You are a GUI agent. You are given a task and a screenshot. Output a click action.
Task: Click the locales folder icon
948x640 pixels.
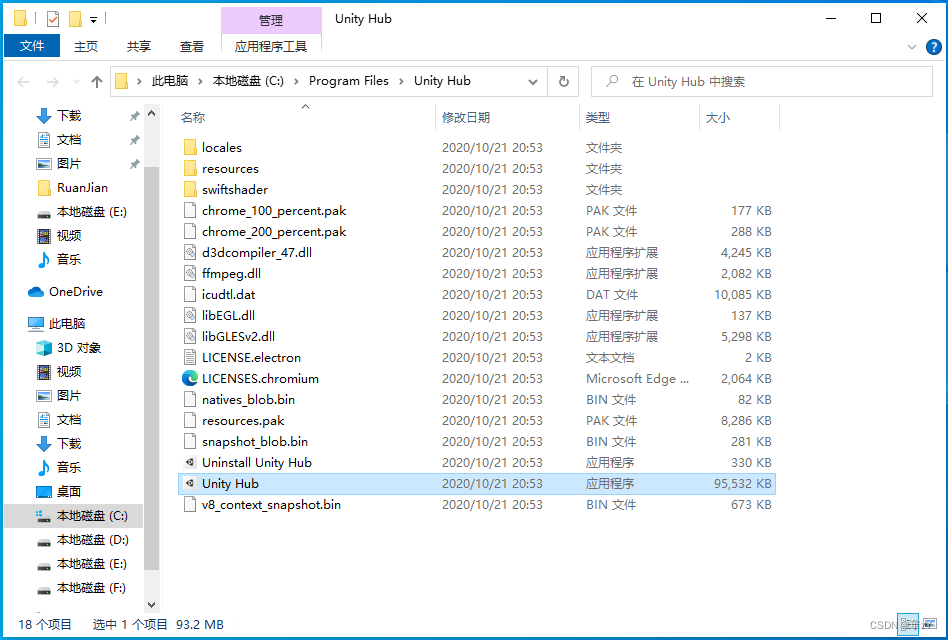190,147
